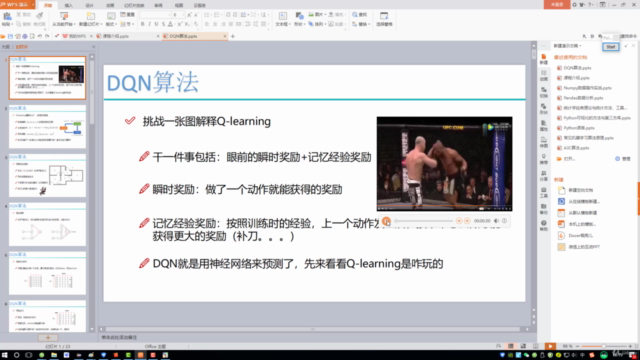Select the Format Painter brush icon
This screenshot has height=360, width=640.
coord(40,16)
